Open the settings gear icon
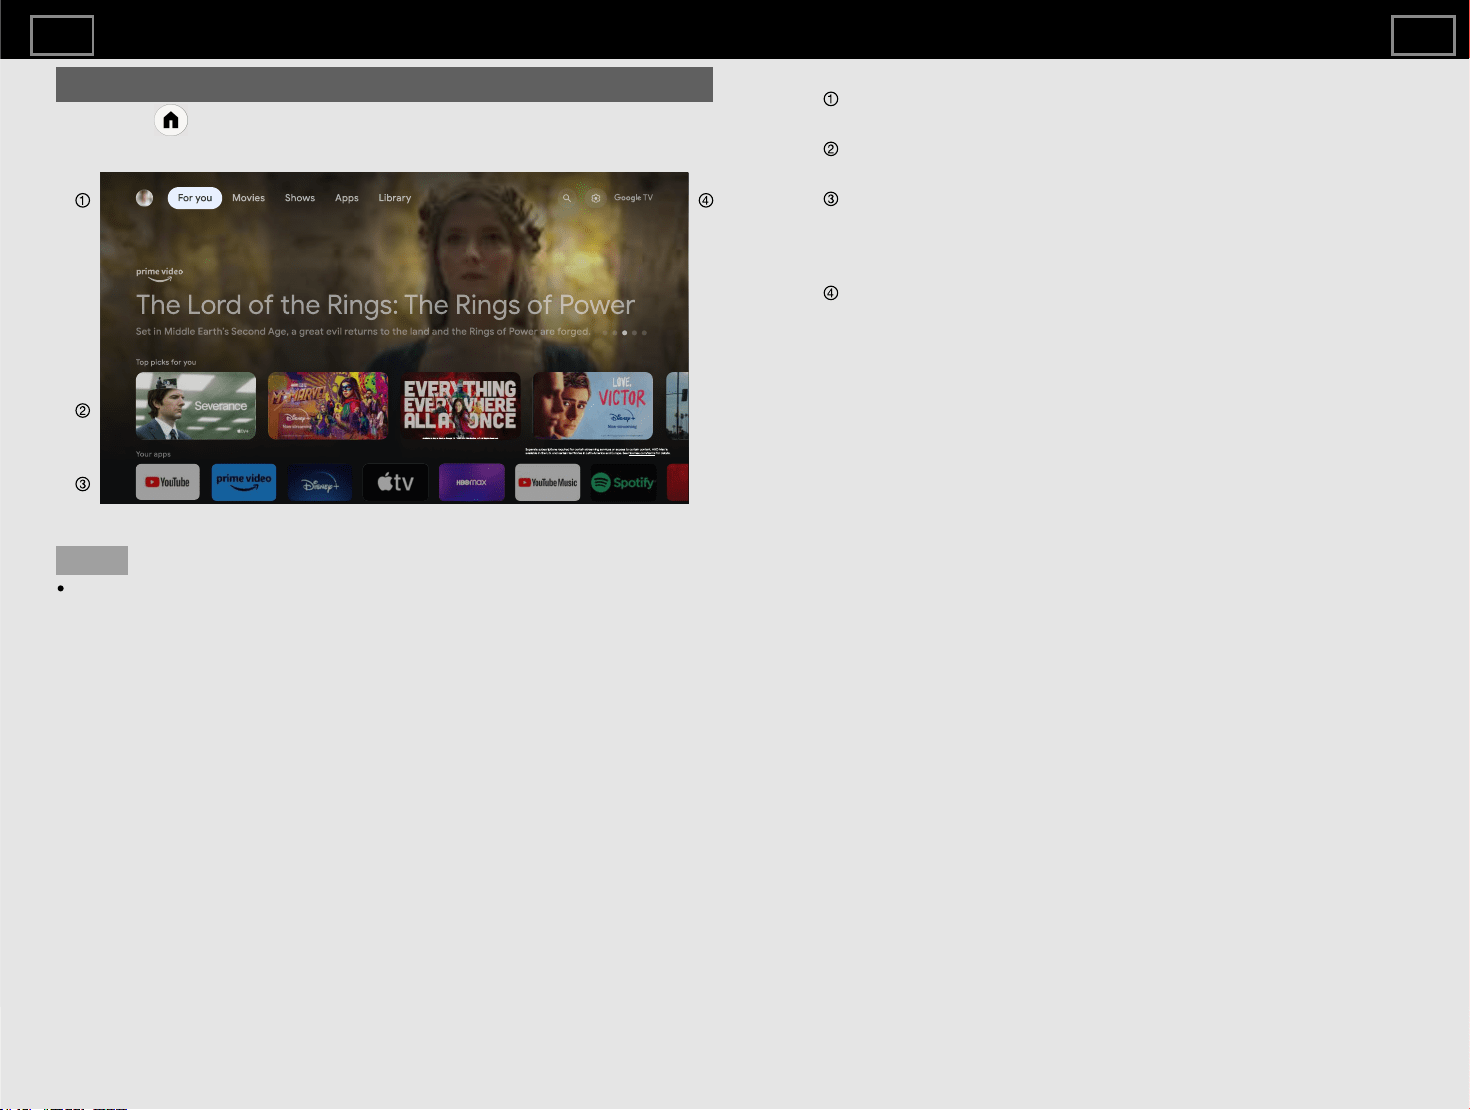1470x1110 pixels. pyautogui.click(x=596, y=198)
